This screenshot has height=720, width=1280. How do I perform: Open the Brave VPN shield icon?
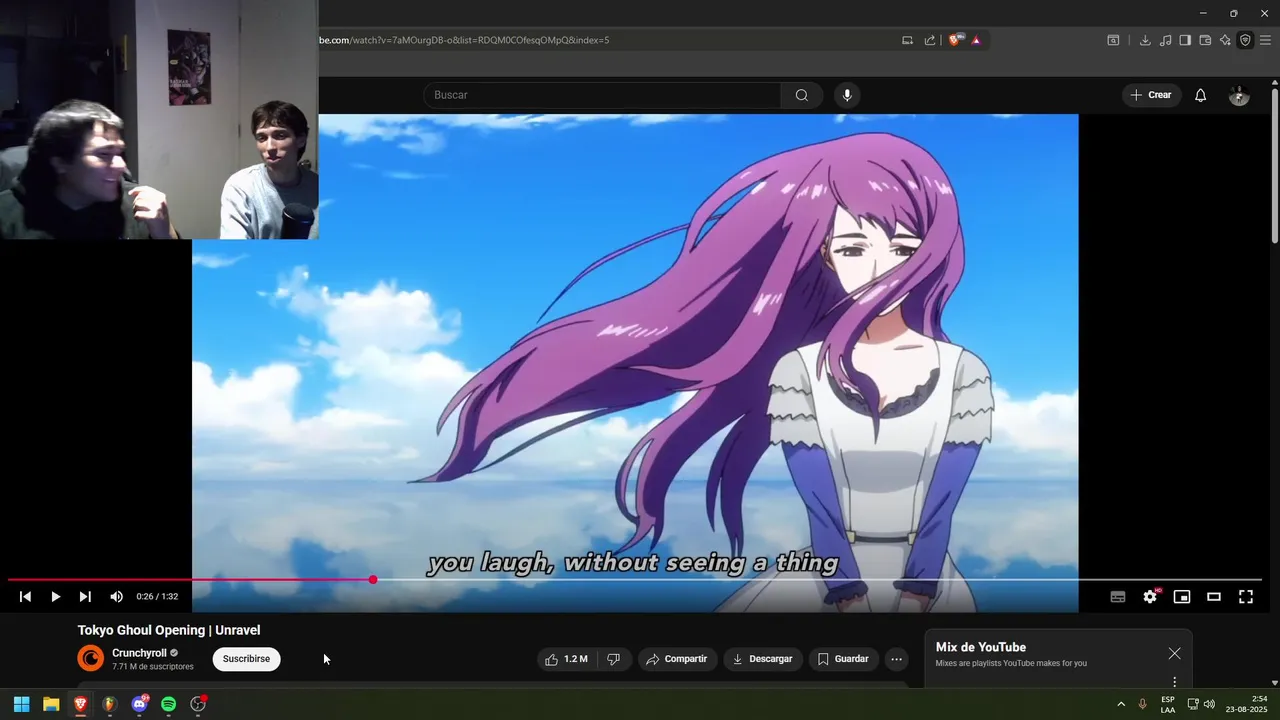[x=1245, y=40]
